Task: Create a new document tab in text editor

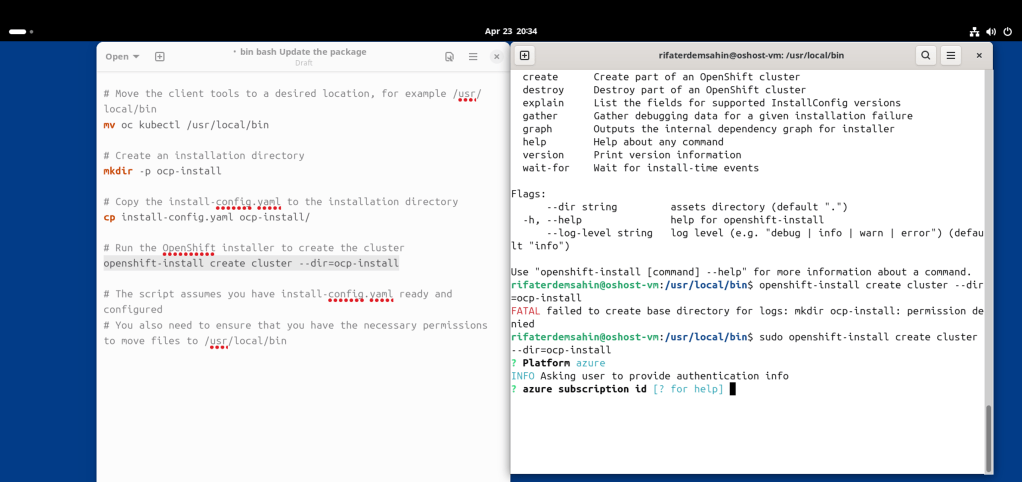Action: (160, 57)
